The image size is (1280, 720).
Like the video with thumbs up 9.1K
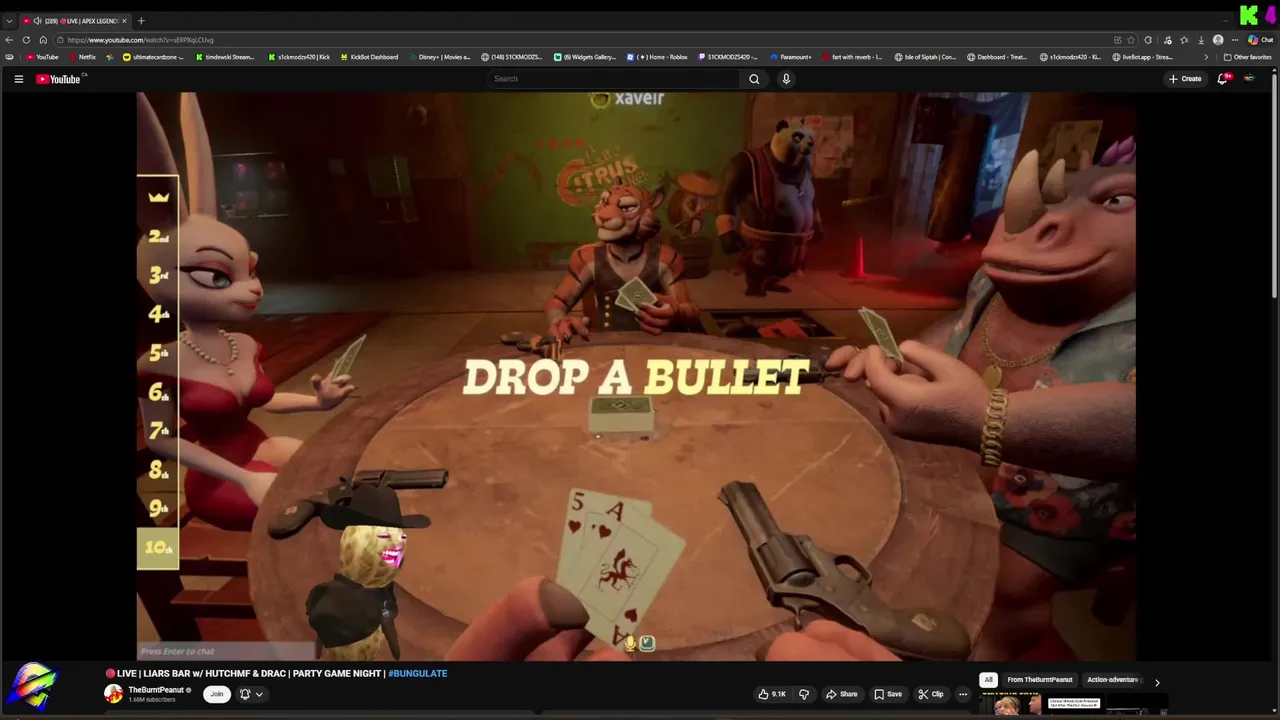point(772,694)
